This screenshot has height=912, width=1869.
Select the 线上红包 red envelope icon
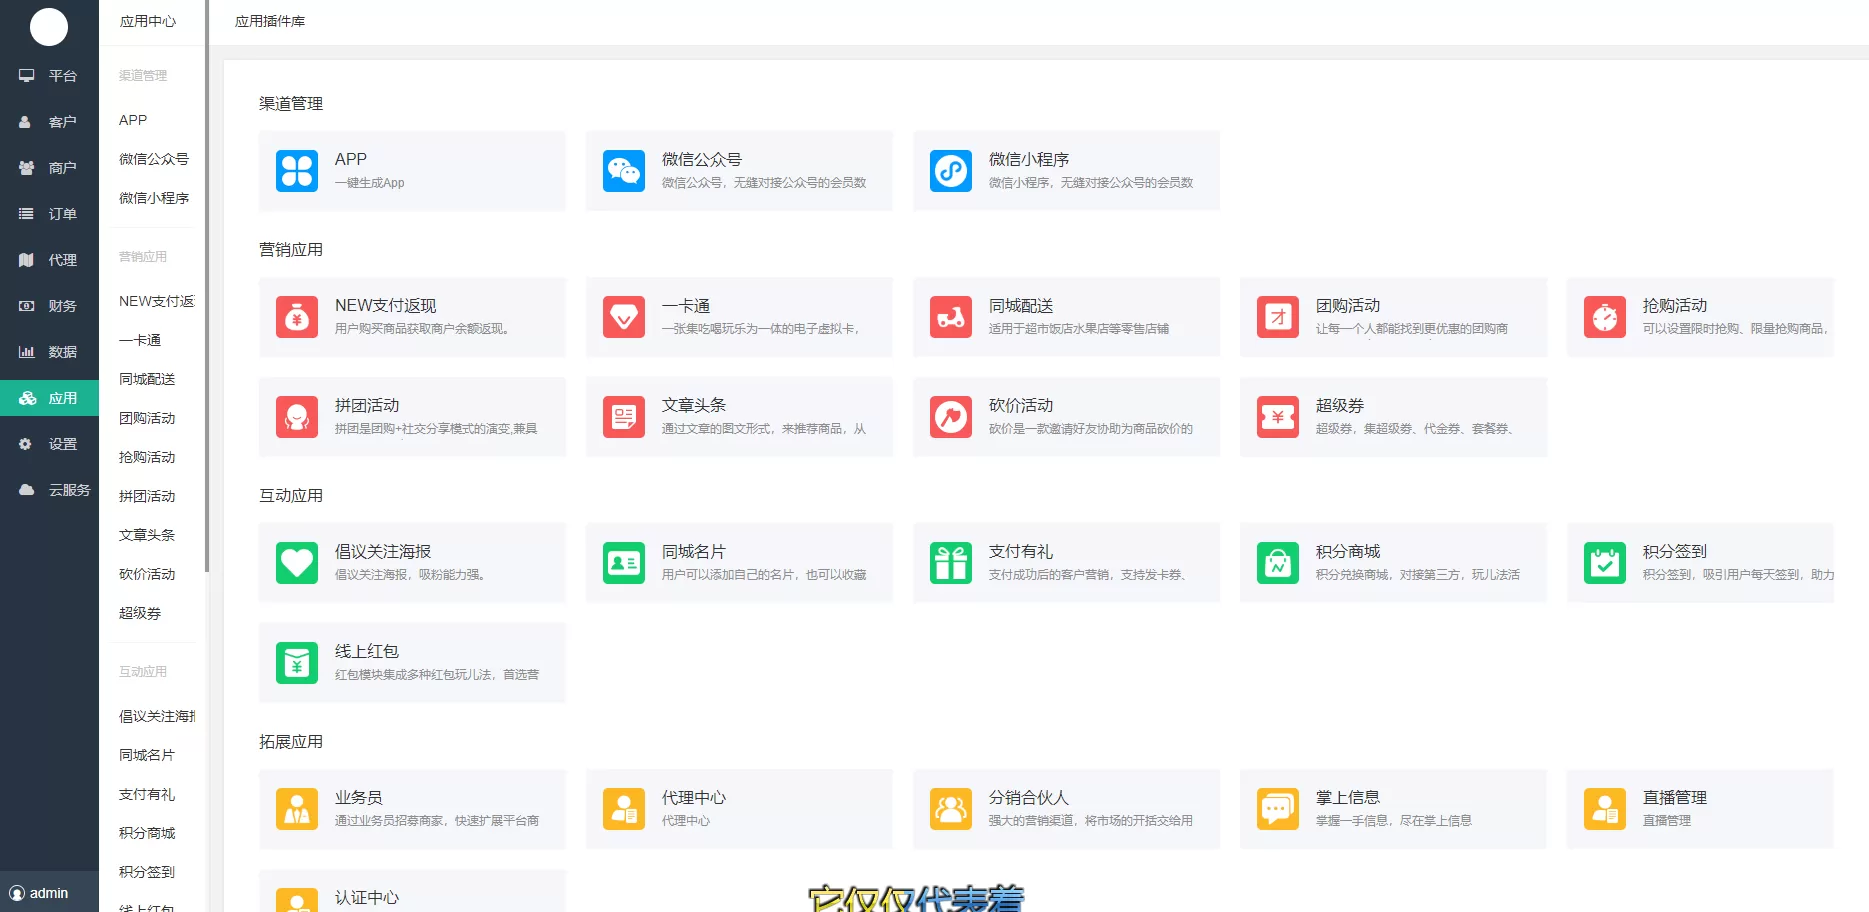coord(296,662)
